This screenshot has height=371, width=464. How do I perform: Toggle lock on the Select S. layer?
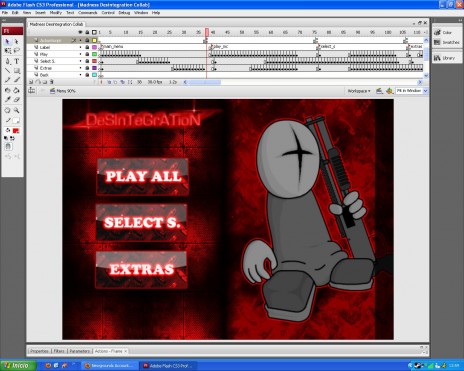87,61
